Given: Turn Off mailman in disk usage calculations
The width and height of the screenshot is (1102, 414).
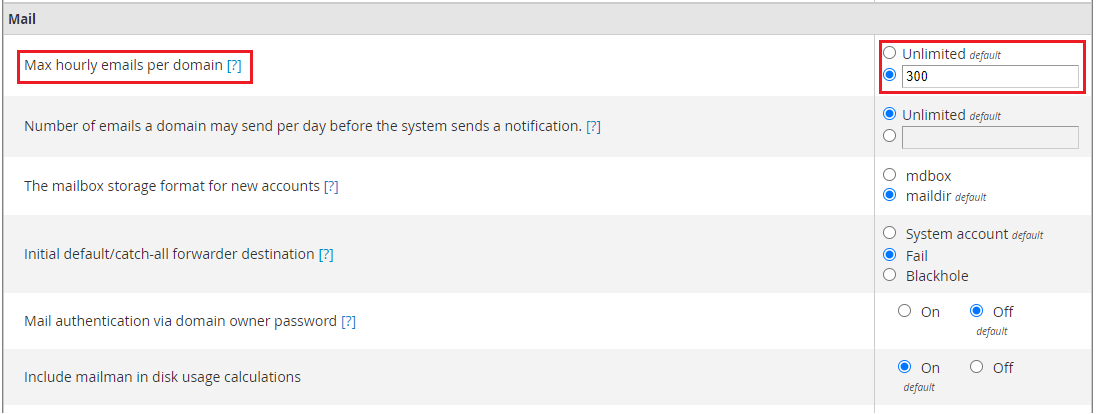Looking at the screenshot, I should pyautogui.click(x=977, y=368).
